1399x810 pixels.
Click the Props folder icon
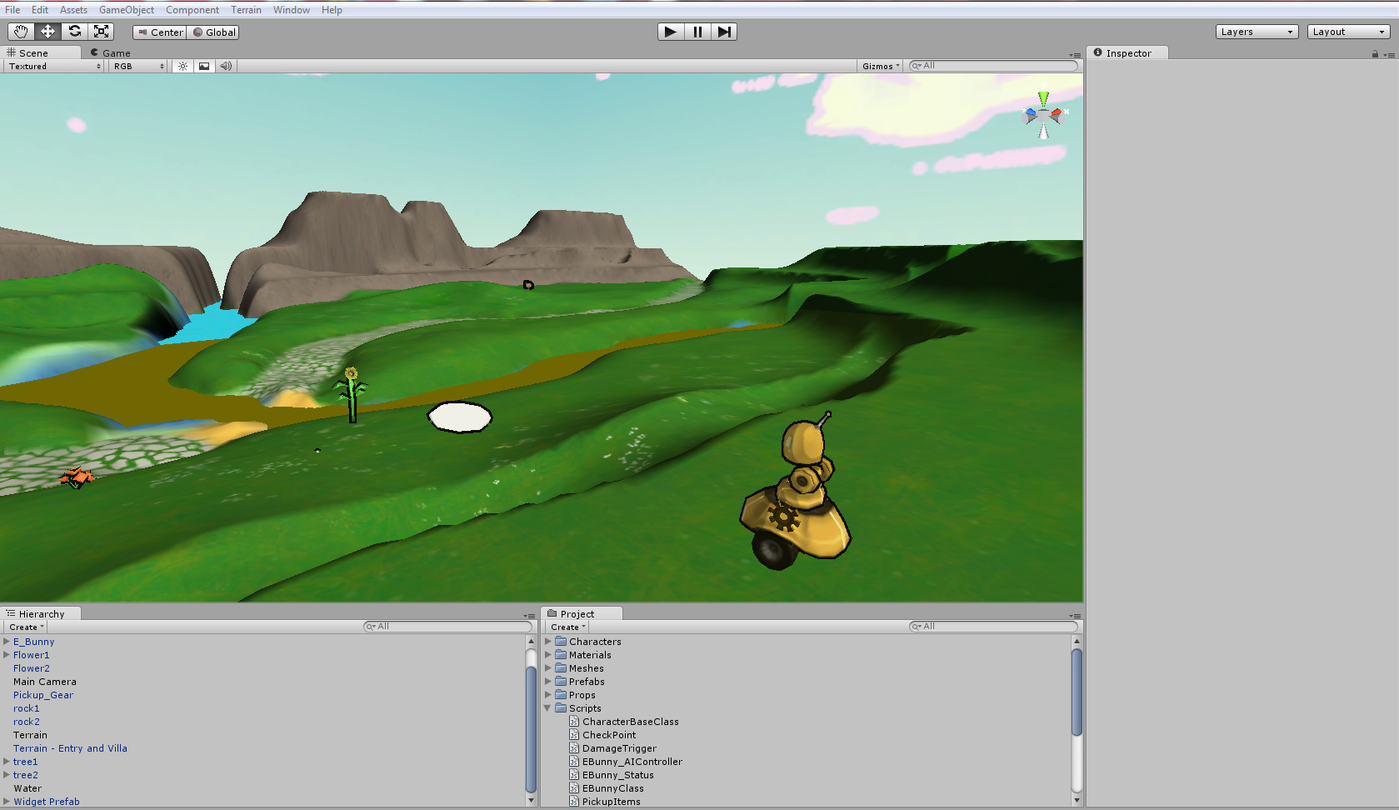click(561, 695)
